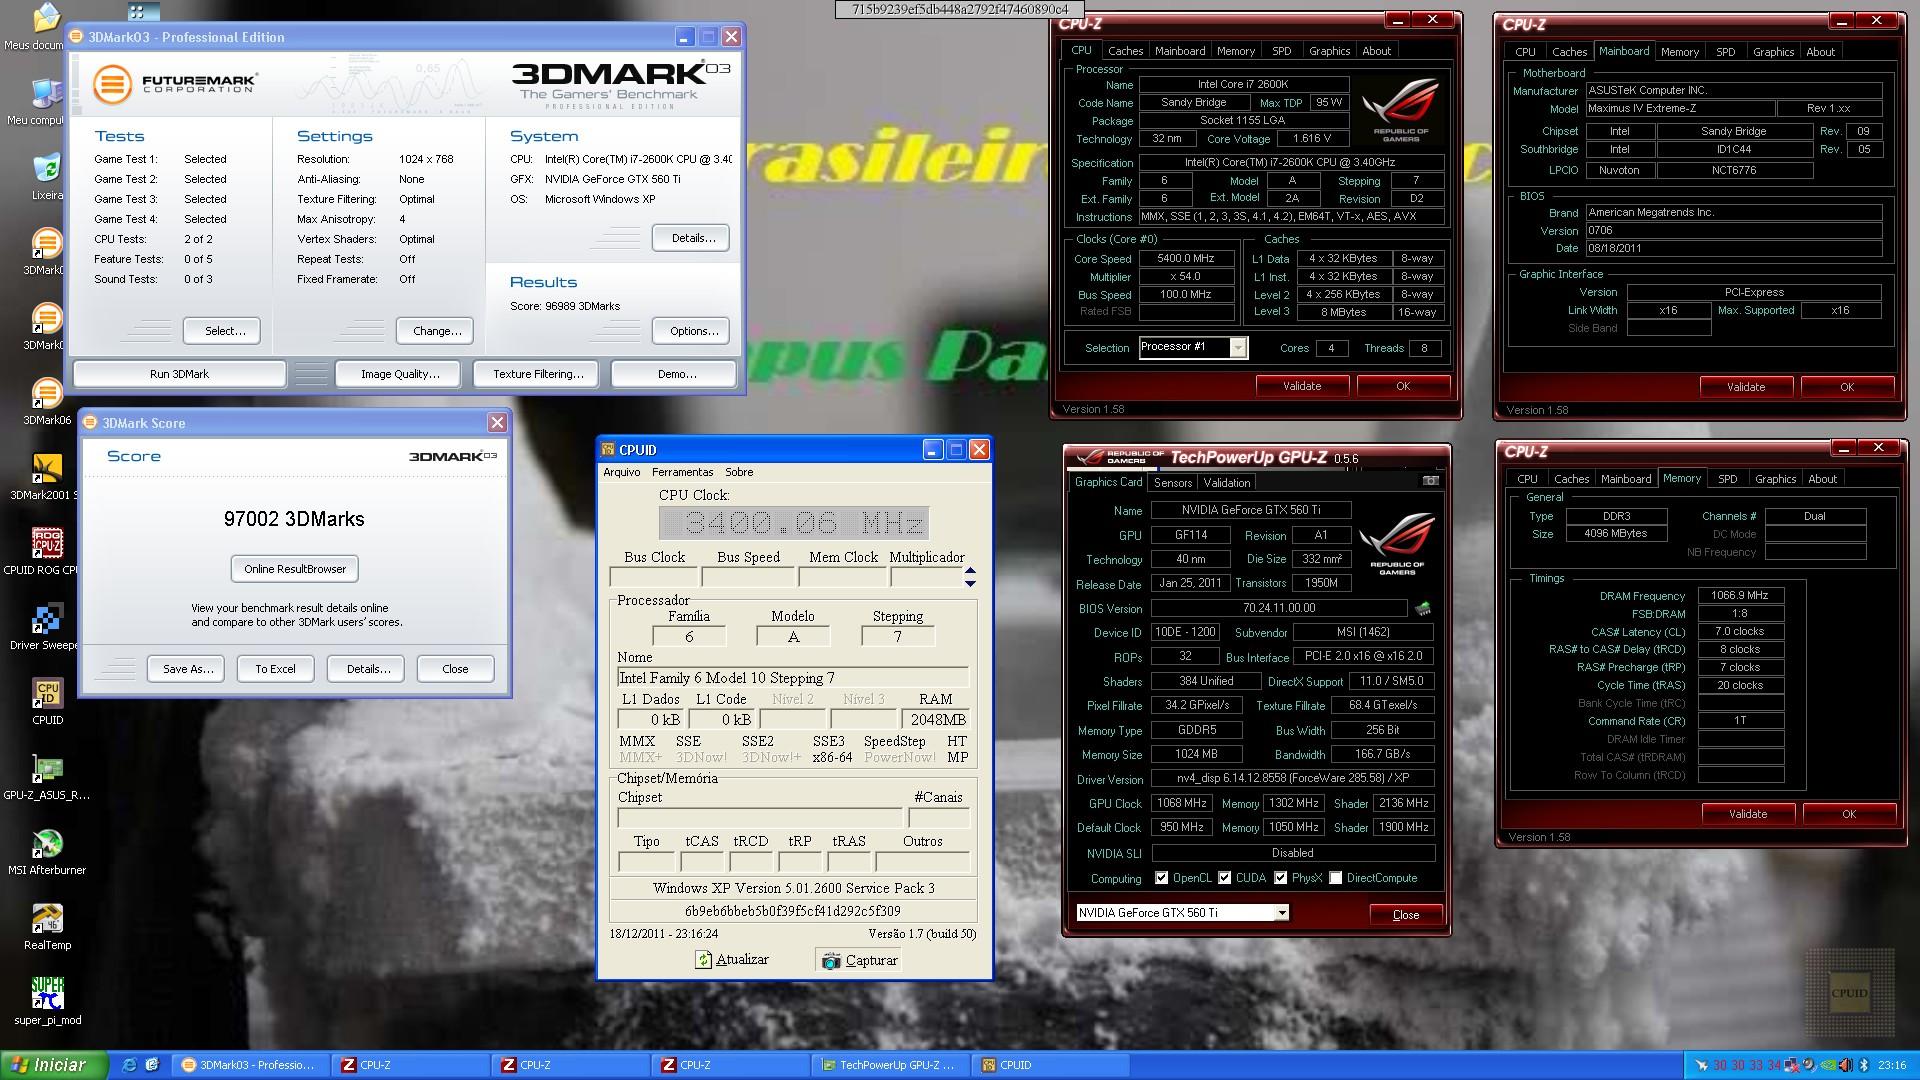Viewport: 1920px width, 1080px height.
Task: Click Save As... in 3DMark Score
Action: click(x=188, y=669)
